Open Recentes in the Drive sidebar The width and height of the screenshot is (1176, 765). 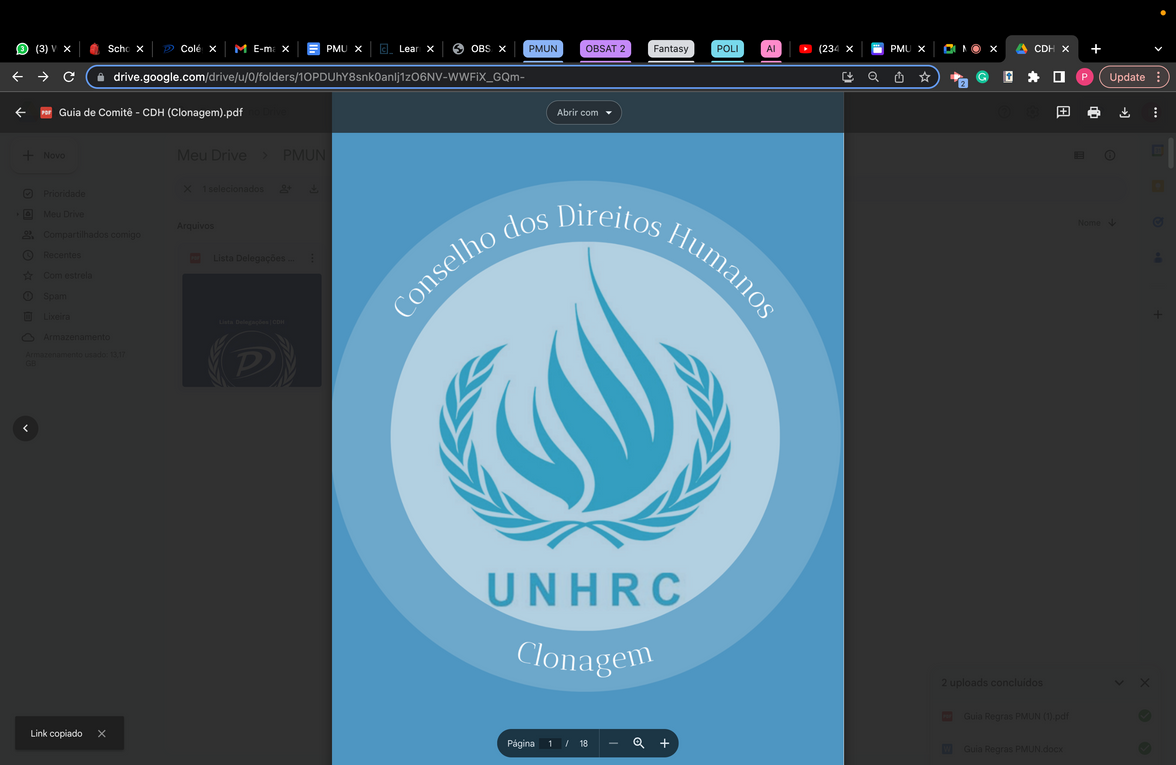62,255
